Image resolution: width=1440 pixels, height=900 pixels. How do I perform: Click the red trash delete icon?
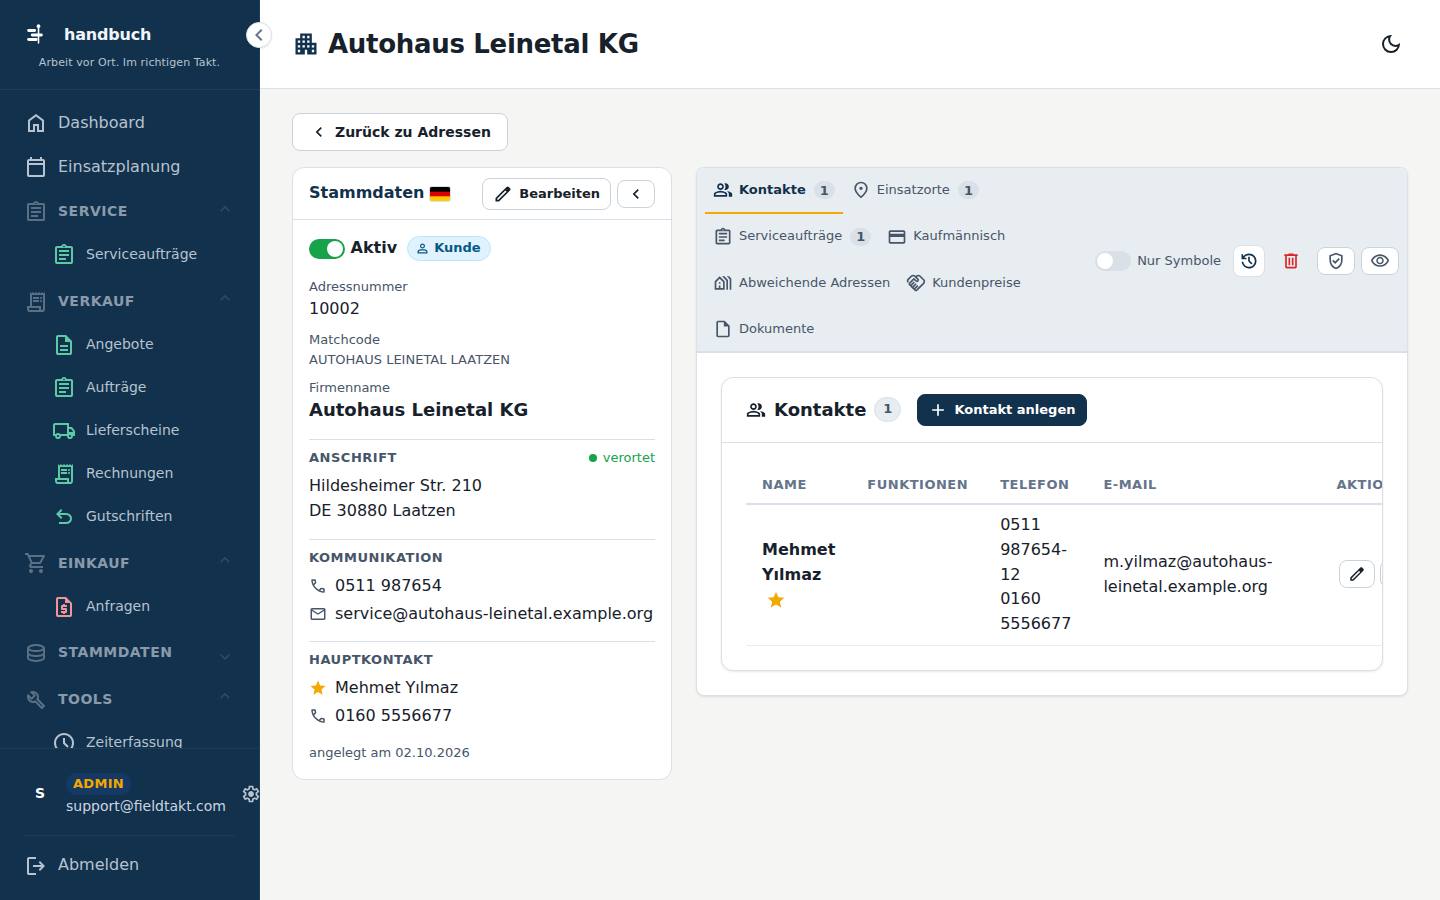[x=1291, y=261]
